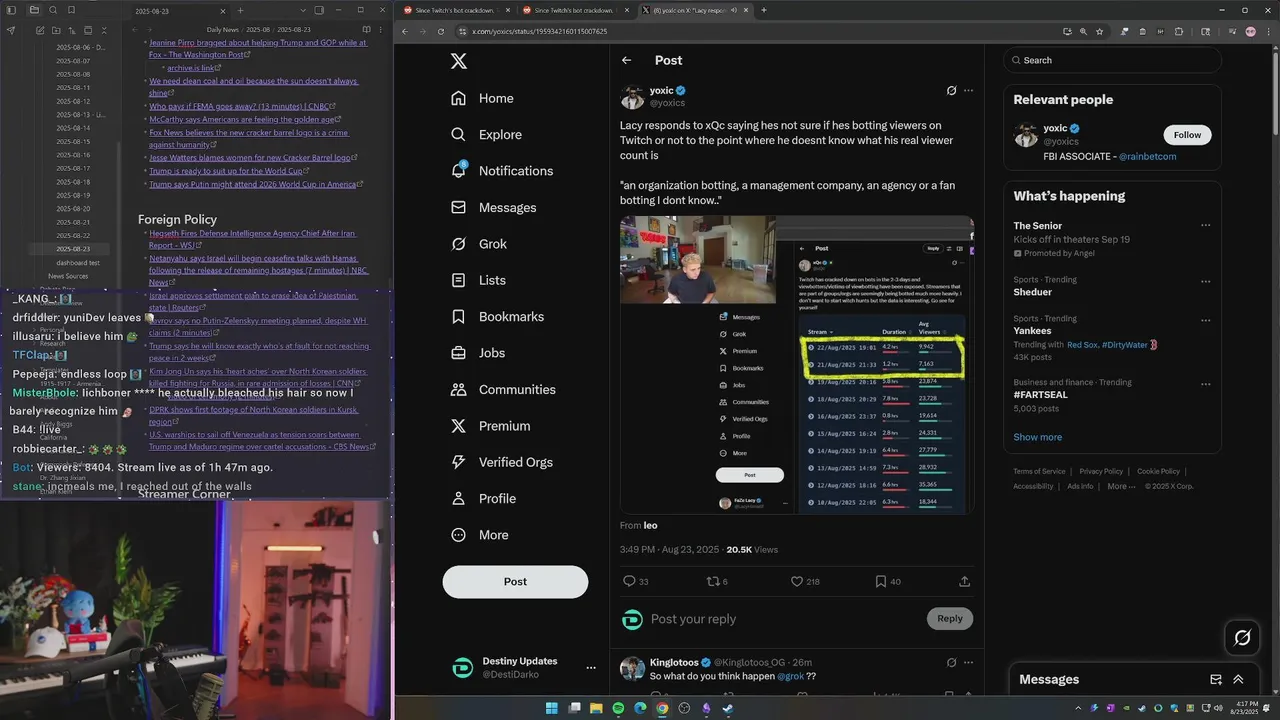Click the Reply button
Screen dimensions: 1280x720
pos(950,619)
